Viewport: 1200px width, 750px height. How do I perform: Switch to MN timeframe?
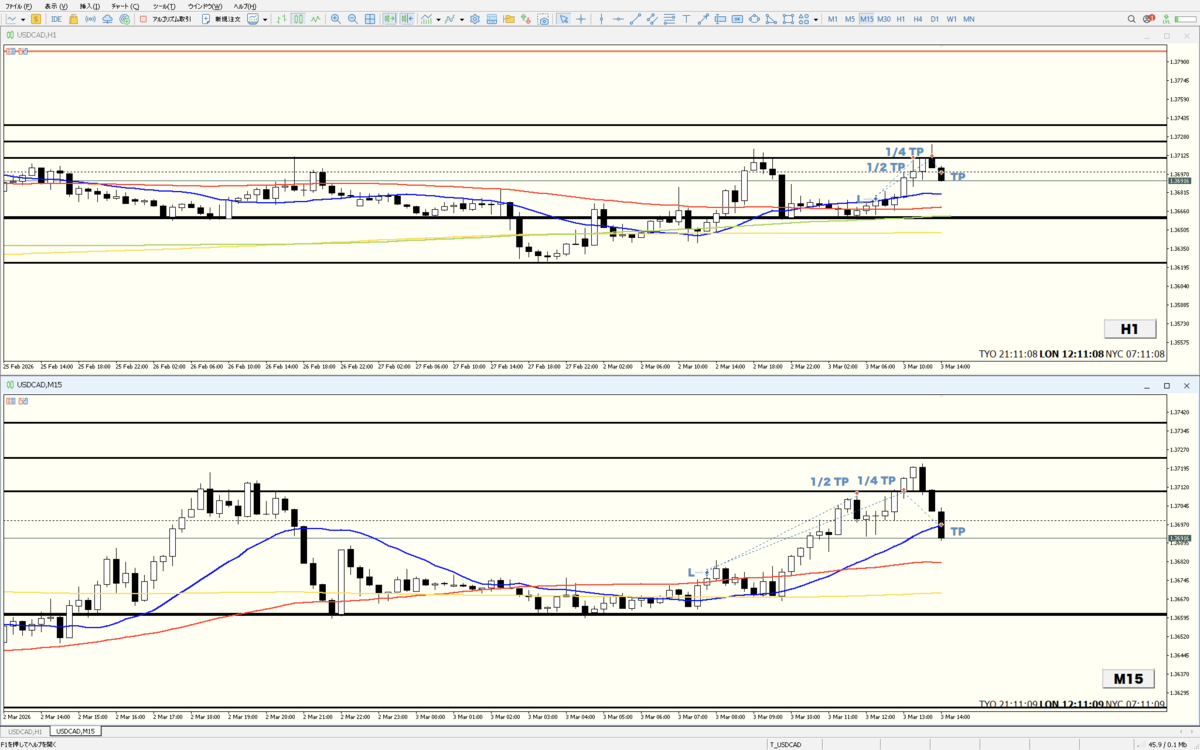point(969,19)
